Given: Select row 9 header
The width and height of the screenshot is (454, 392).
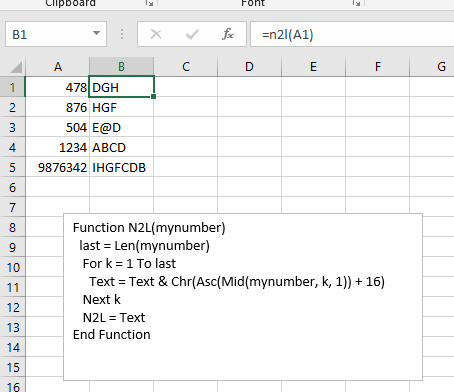Looking at the screenshot, I should (12, 247).
